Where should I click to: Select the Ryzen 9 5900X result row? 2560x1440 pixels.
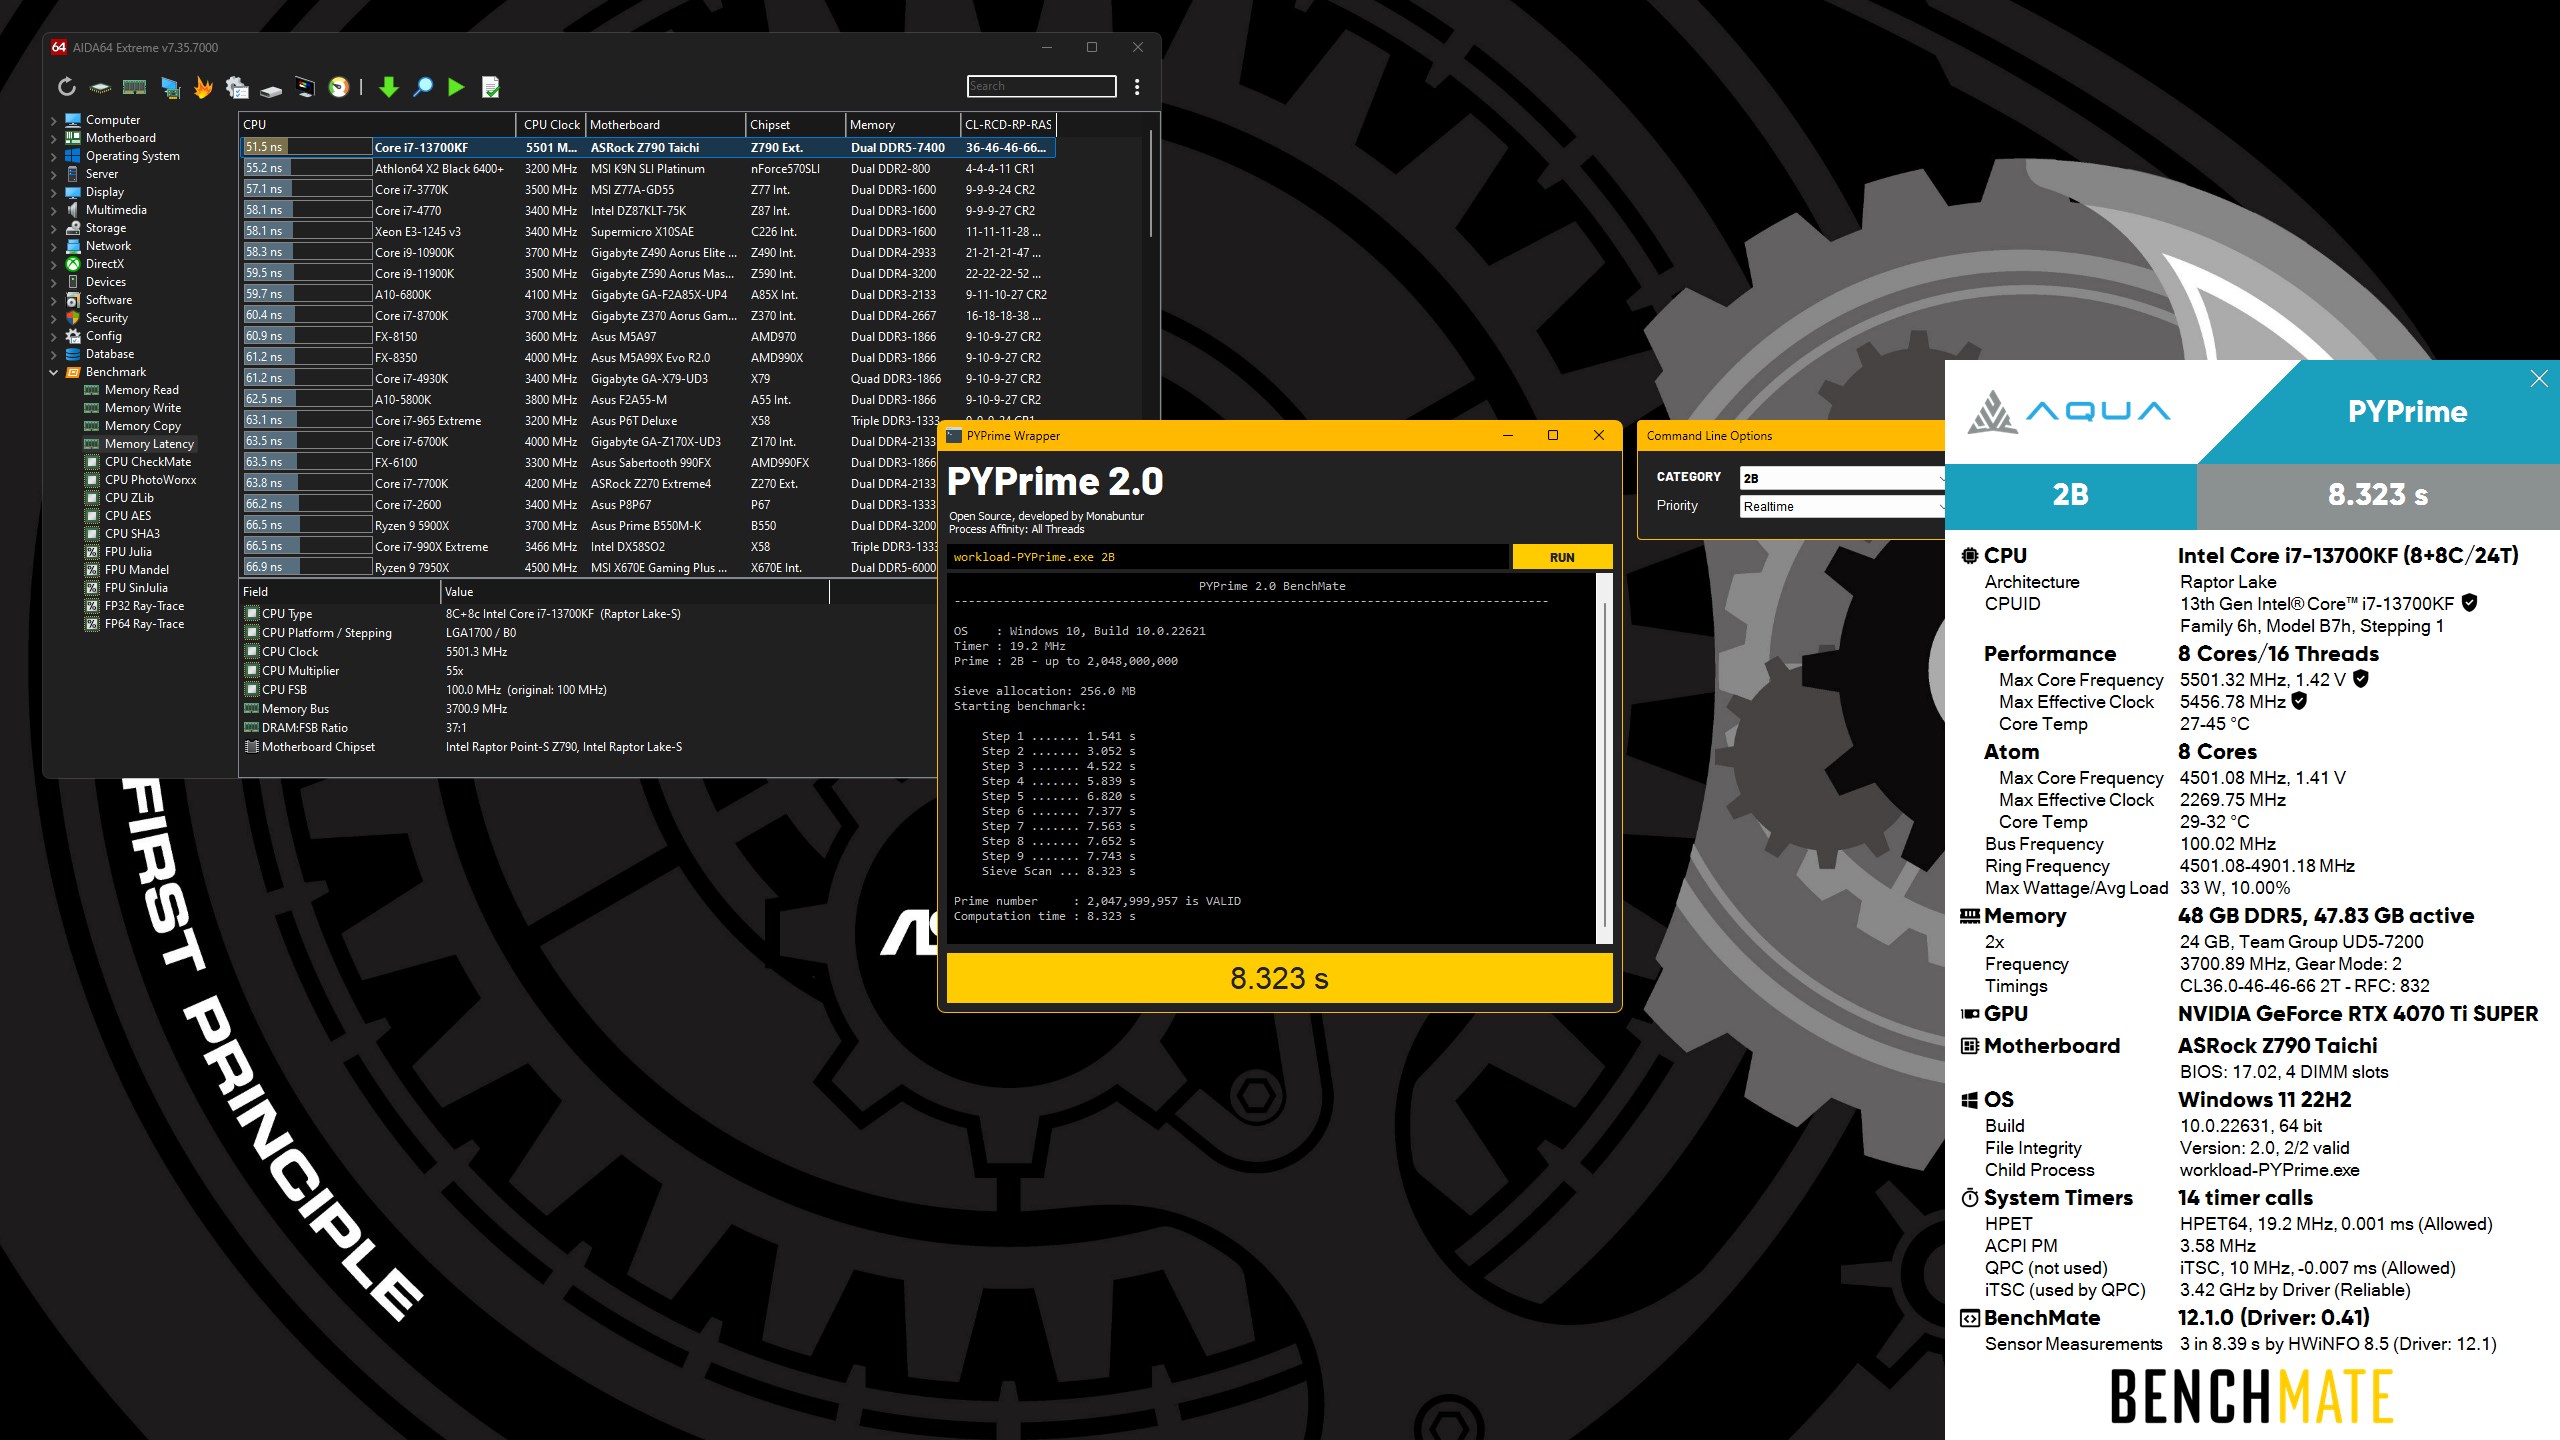tap(590, 525)
